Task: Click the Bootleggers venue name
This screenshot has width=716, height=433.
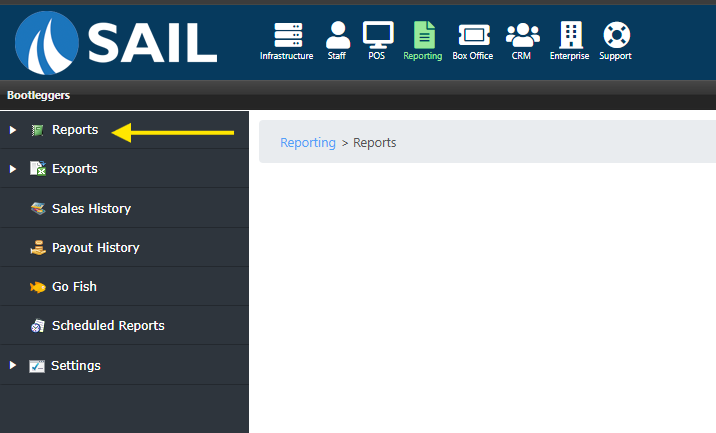Action: (38, 95)
